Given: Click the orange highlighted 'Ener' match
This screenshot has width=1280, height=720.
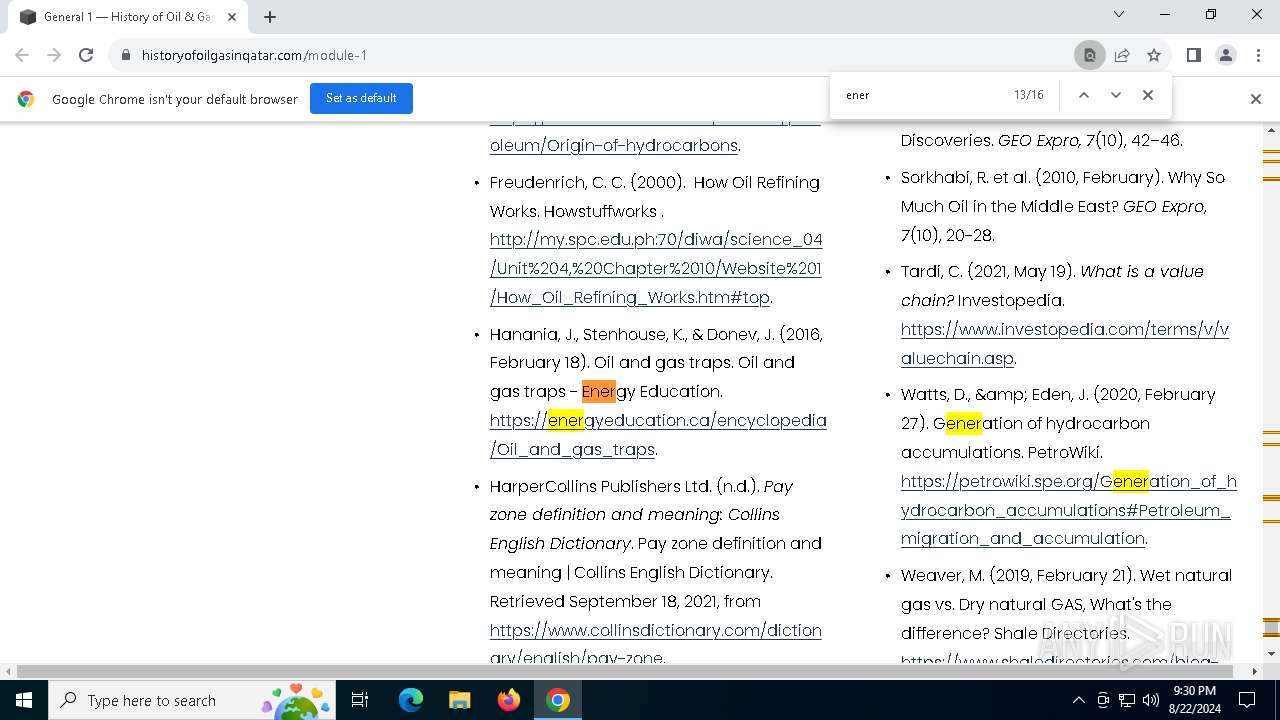Looking at the screenshot, I should tap(599, 391).
